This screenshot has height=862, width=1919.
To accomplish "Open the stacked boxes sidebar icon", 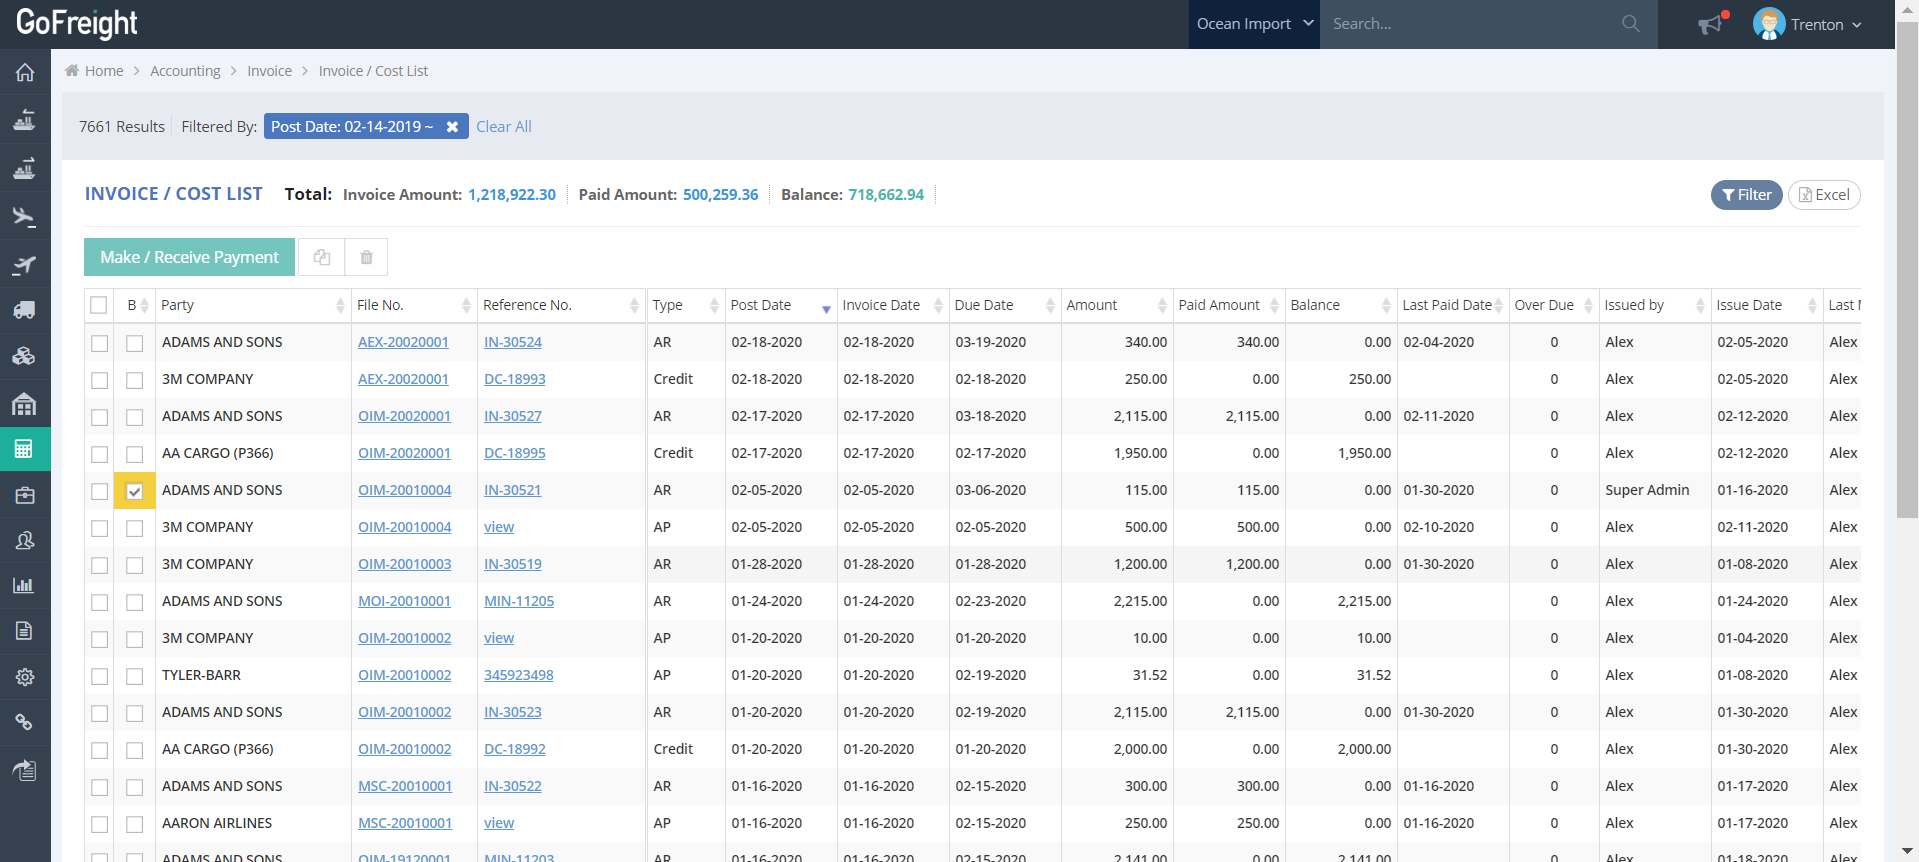I will tap(25, 356).
